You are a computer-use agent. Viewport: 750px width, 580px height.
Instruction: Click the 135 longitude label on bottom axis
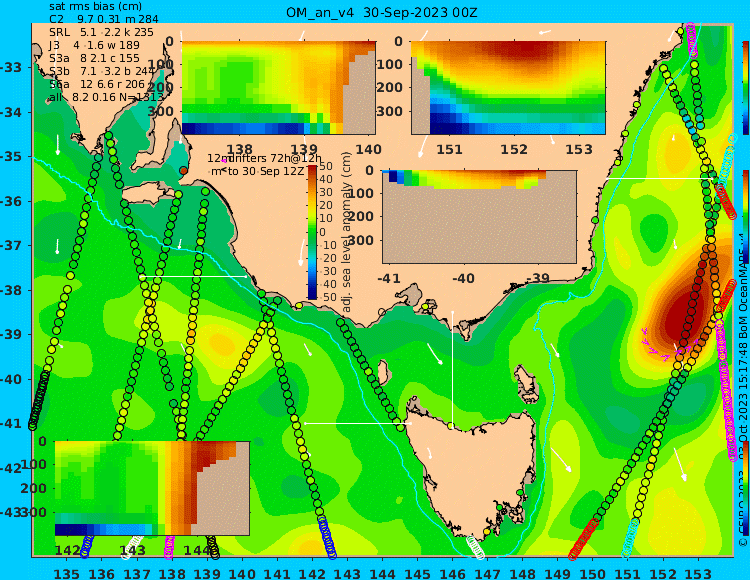pos(66,573)
